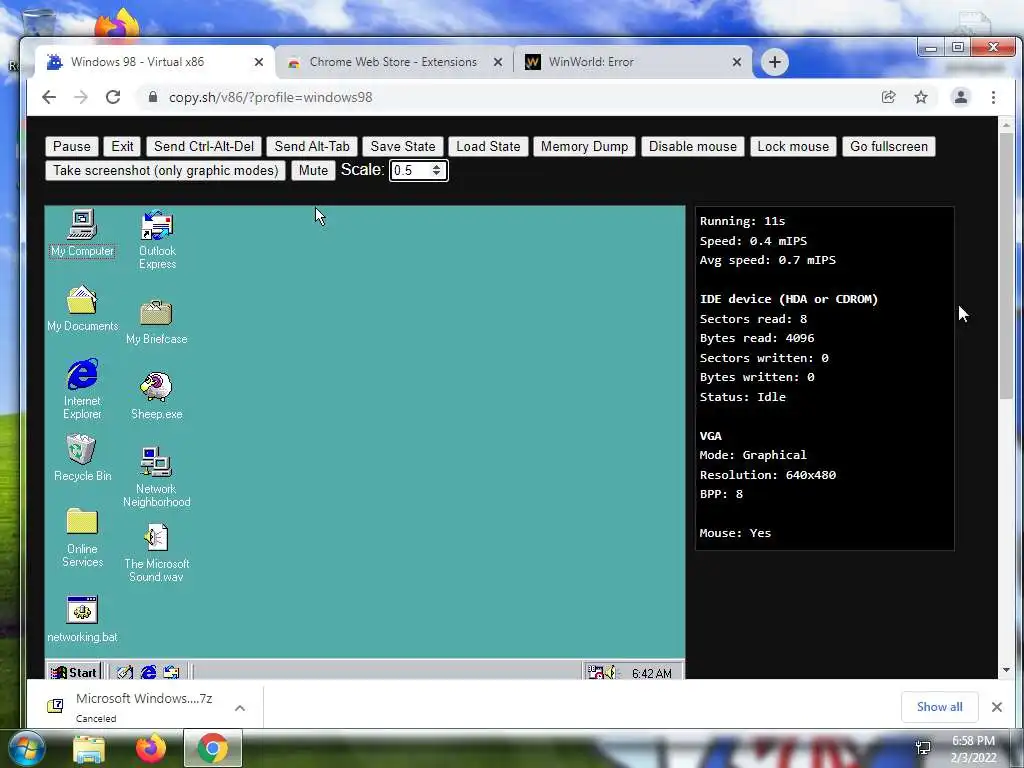Image resolution: width=1024 pixels, height=768 pixels.
Task: Close the Windows 98 Virtual x86 tab
Action: (259, 62)
